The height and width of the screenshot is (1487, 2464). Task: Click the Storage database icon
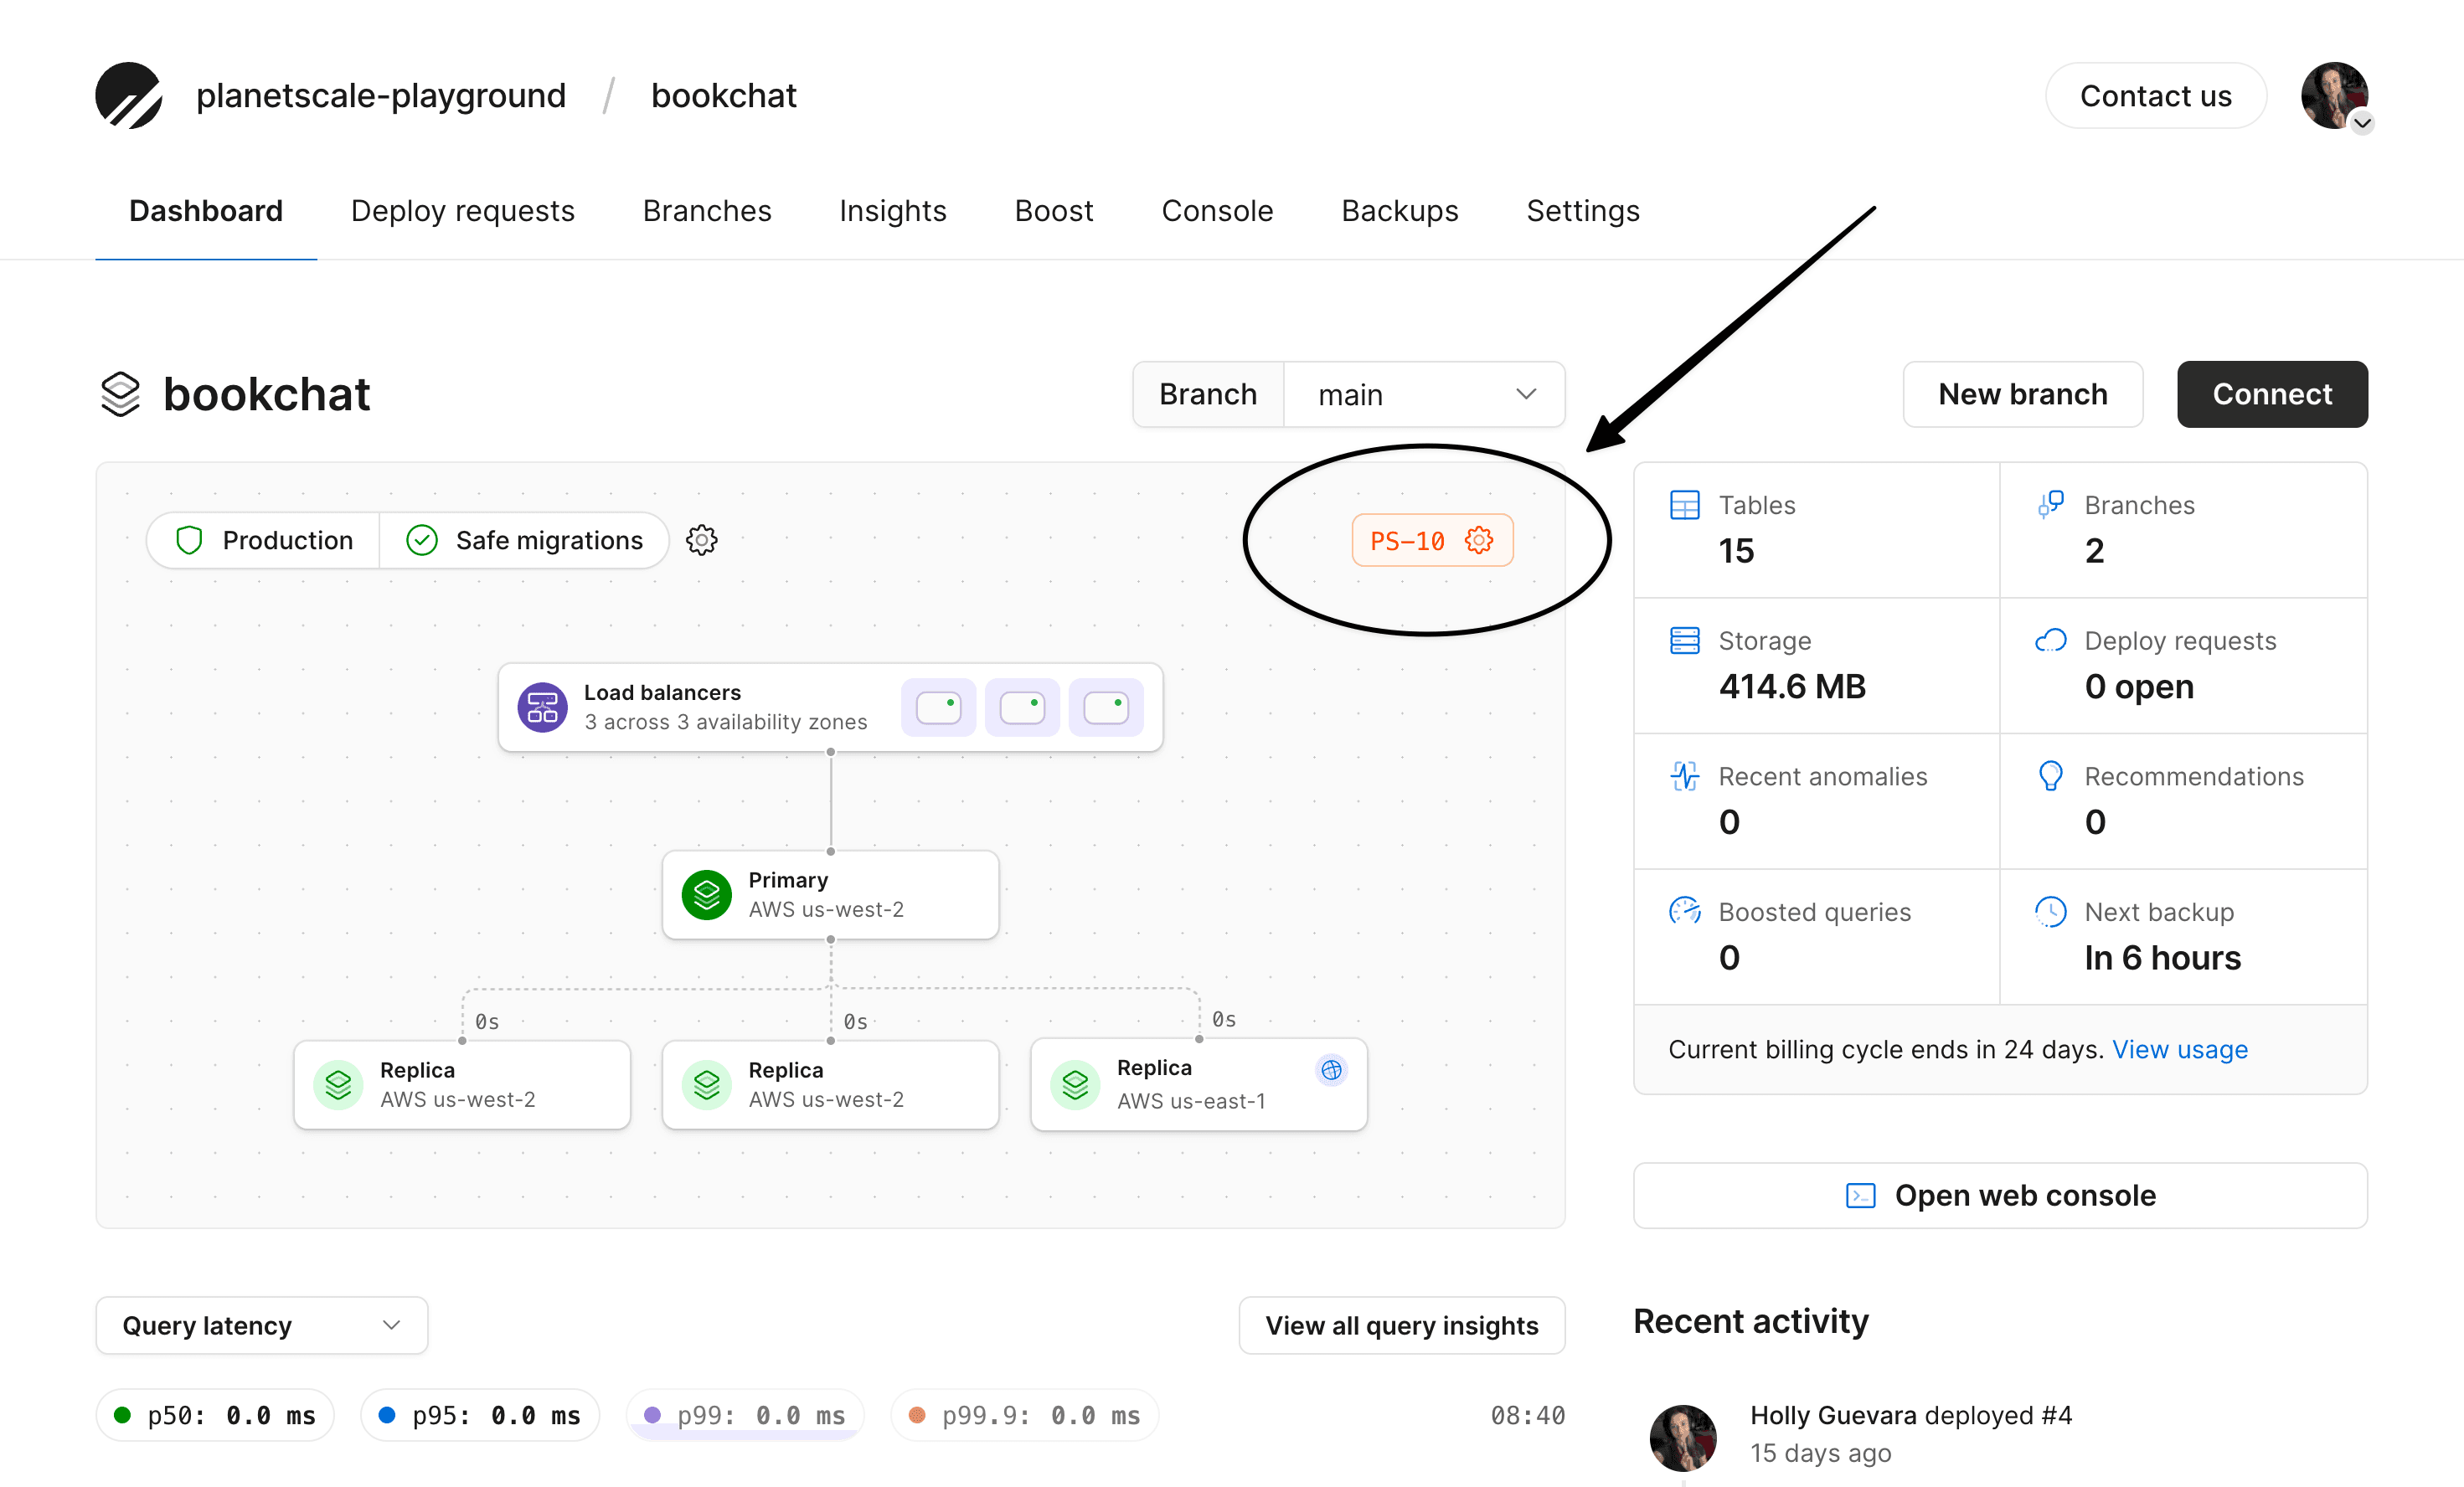tap(1684, 640)
